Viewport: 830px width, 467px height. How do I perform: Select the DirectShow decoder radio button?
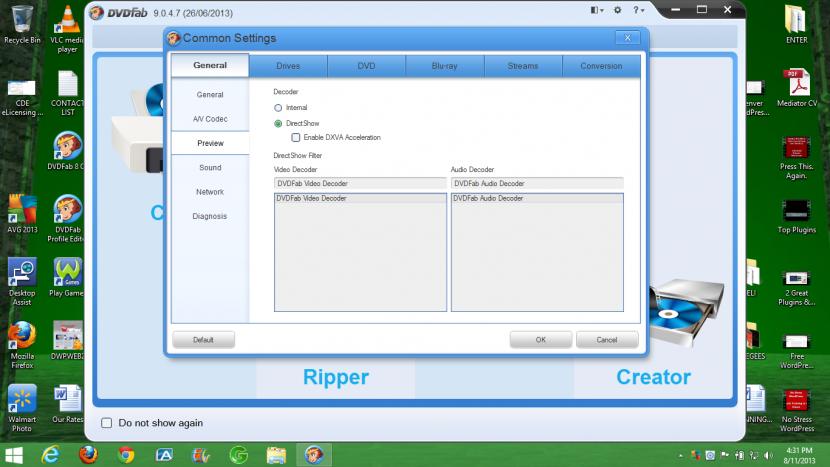[x=278, y=124]
